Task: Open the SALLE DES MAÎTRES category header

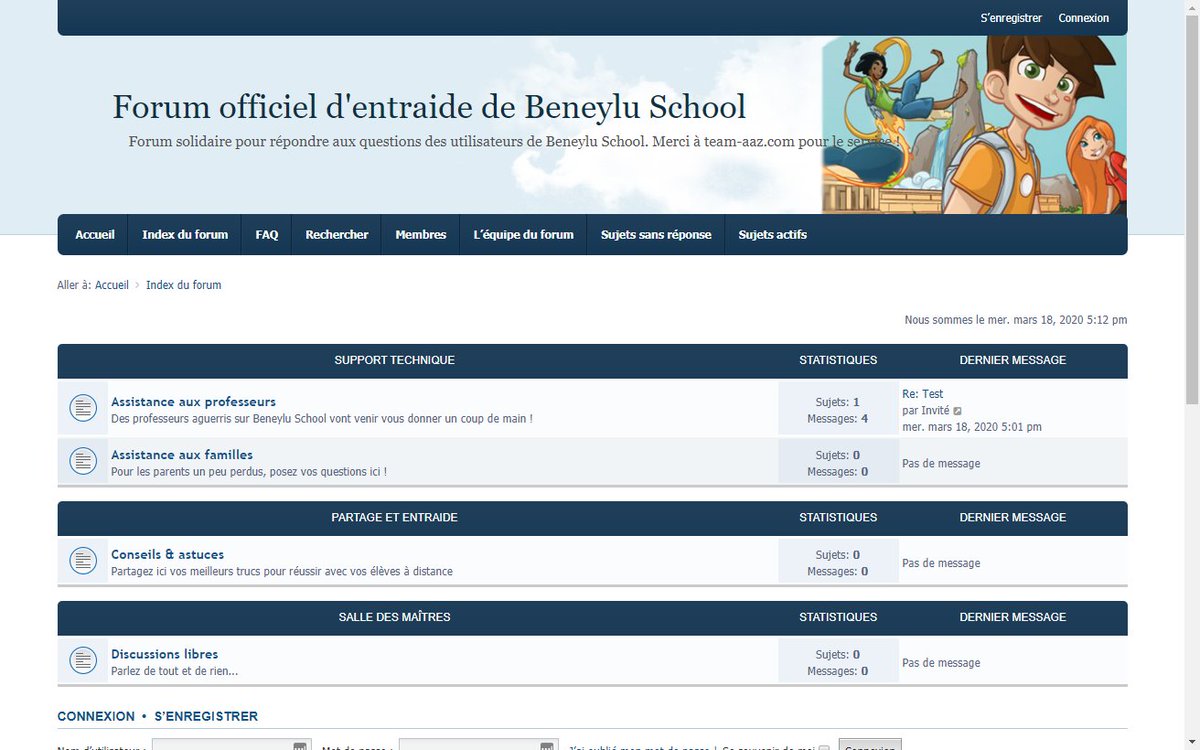Action: pos(394,618)
